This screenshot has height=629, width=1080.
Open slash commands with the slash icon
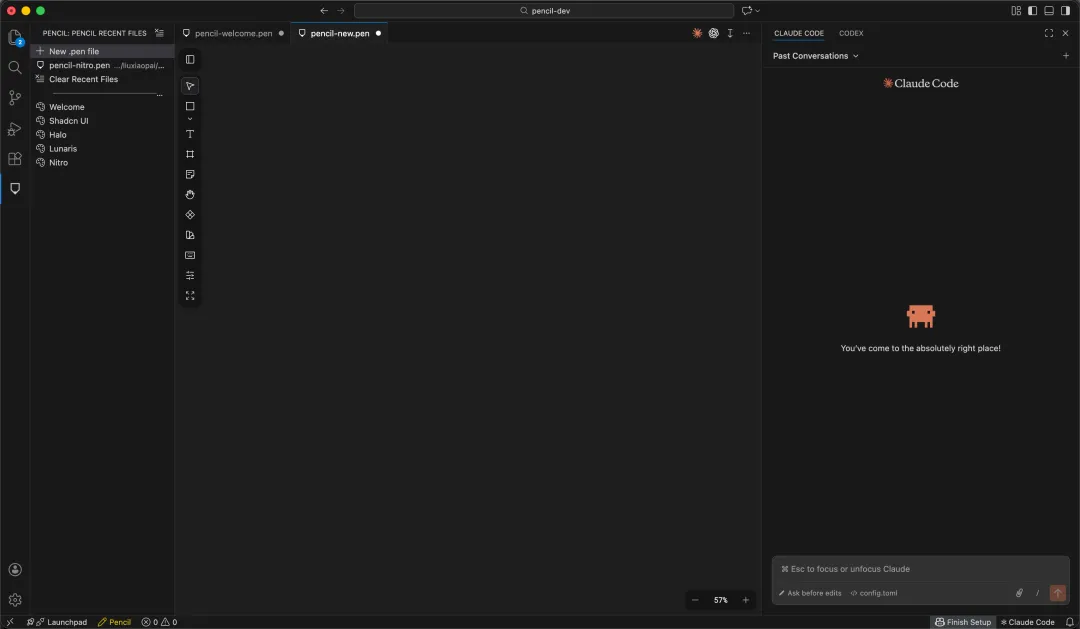pyautogui.click(x=1037, y=593)
